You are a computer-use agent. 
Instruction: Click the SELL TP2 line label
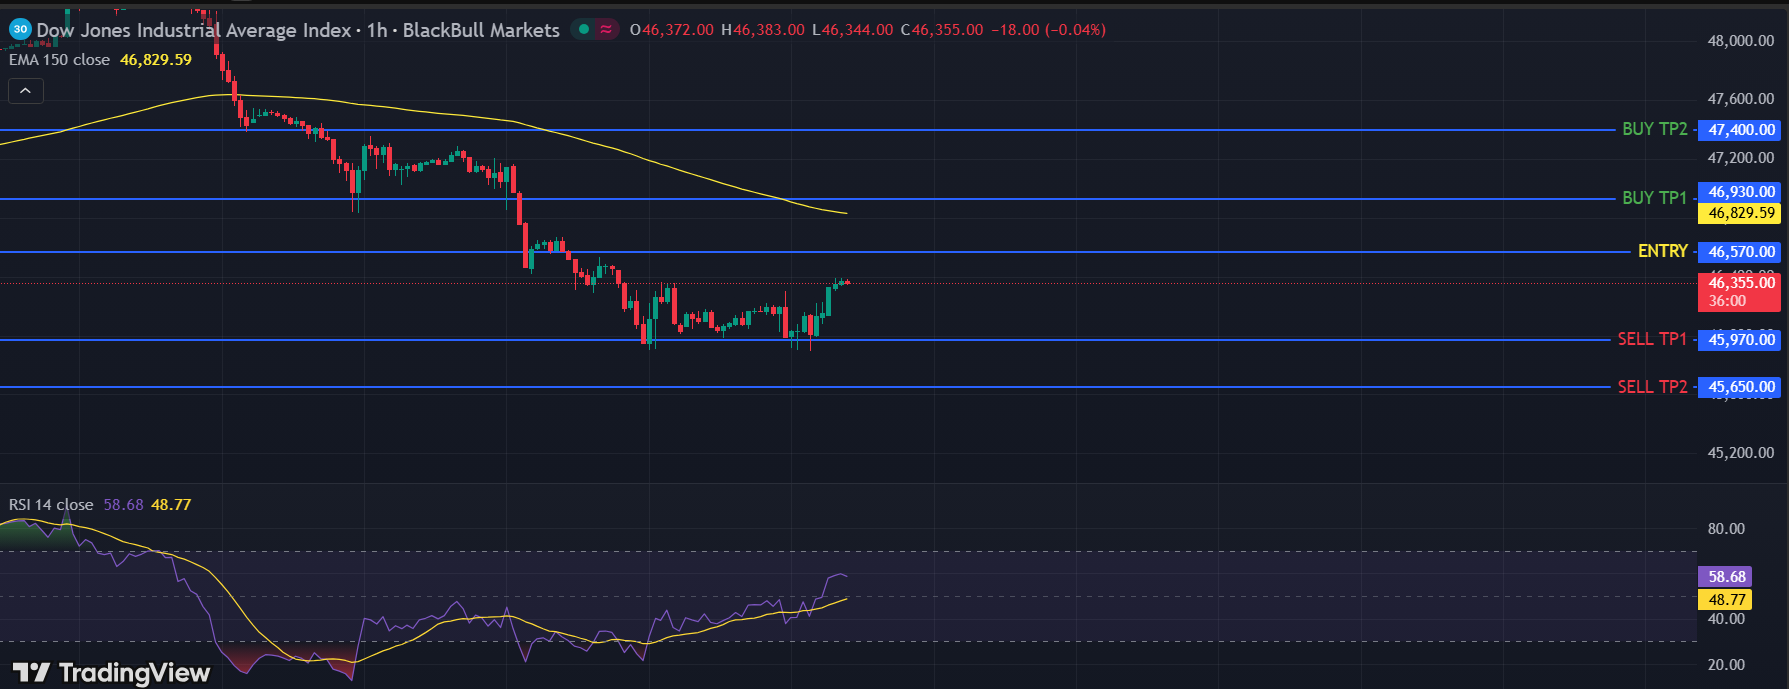(x=1652, y=386)
